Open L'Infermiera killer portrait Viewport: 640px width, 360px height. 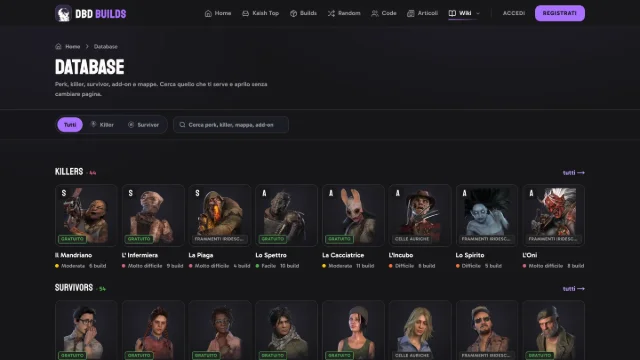153,215
